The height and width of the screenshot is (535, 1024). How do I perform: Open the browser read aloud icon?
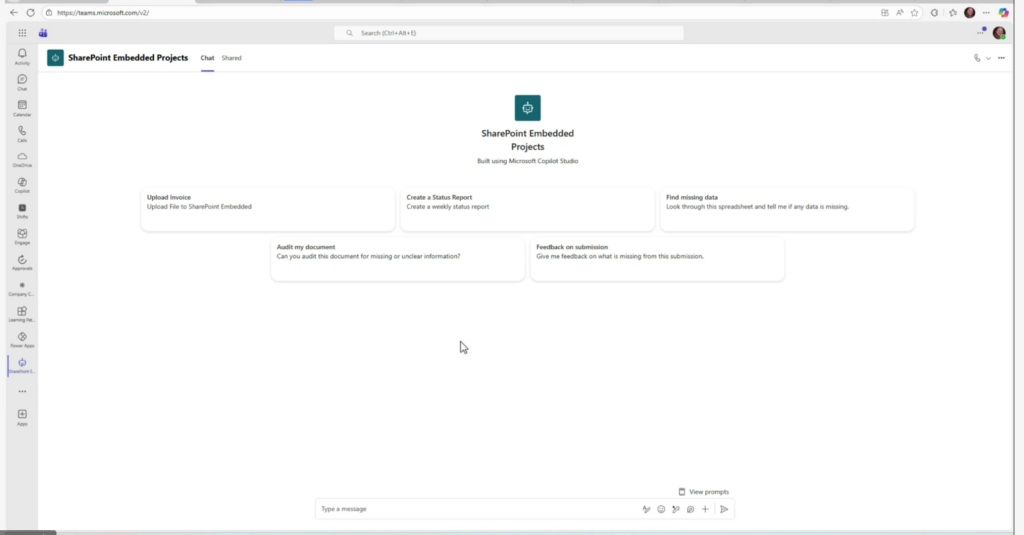899,12
